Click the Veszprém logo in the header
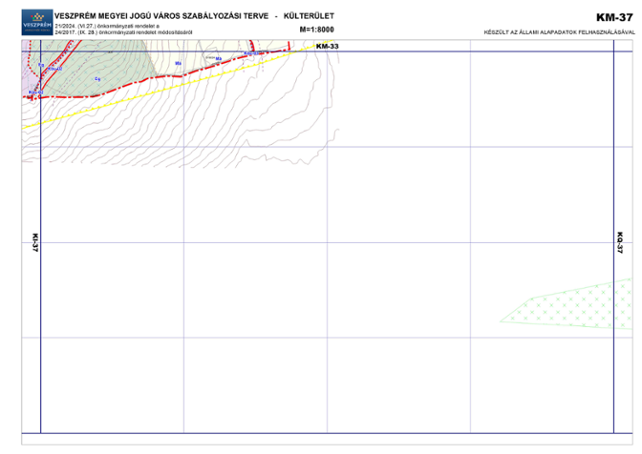 tap(38, 22)
